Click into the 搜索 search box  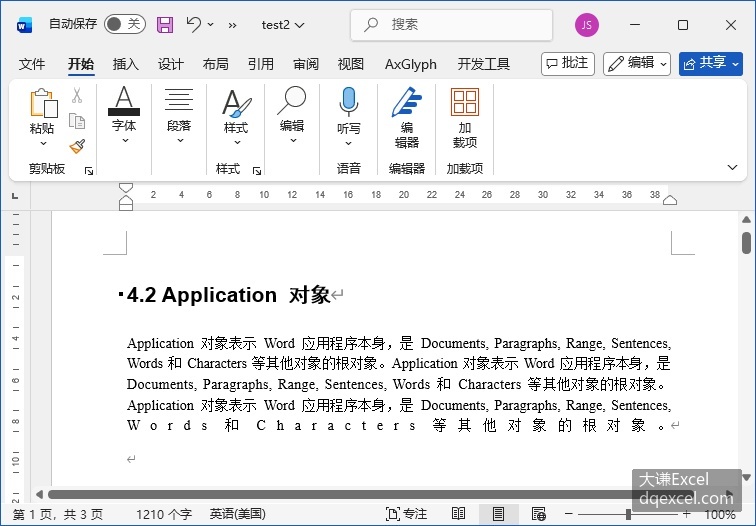(x=451, y=25)
